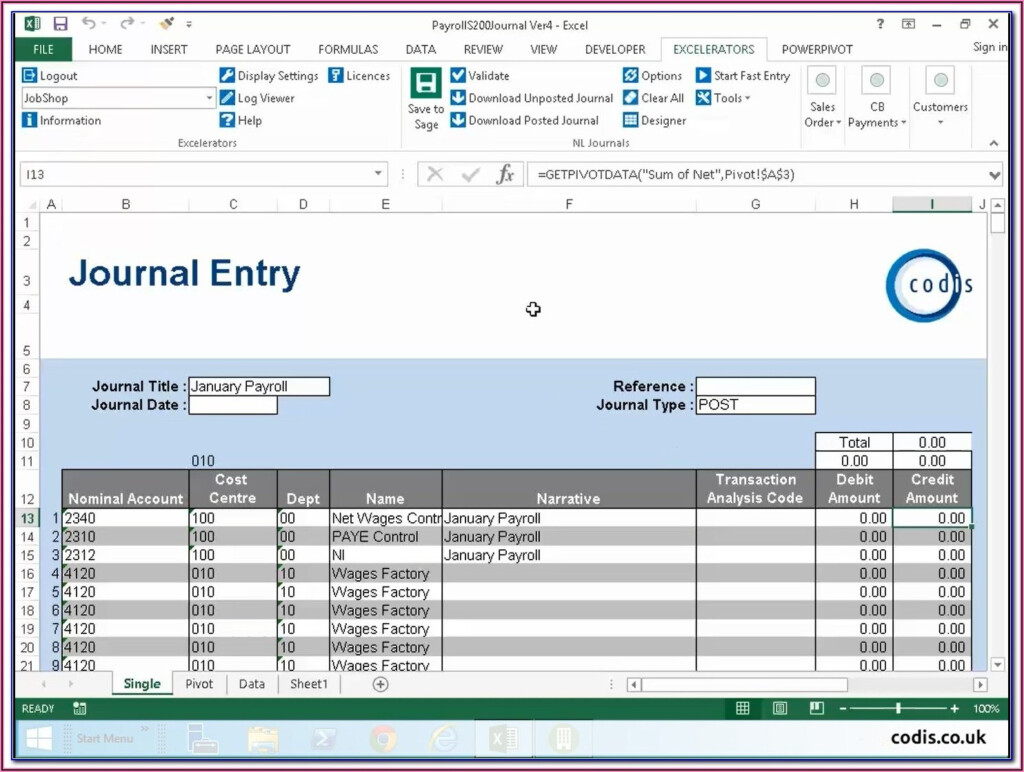This screenshot has height=772, width=1024.
Task: Switch to the DEVELOPER ribbon tab
Action: 615,49
